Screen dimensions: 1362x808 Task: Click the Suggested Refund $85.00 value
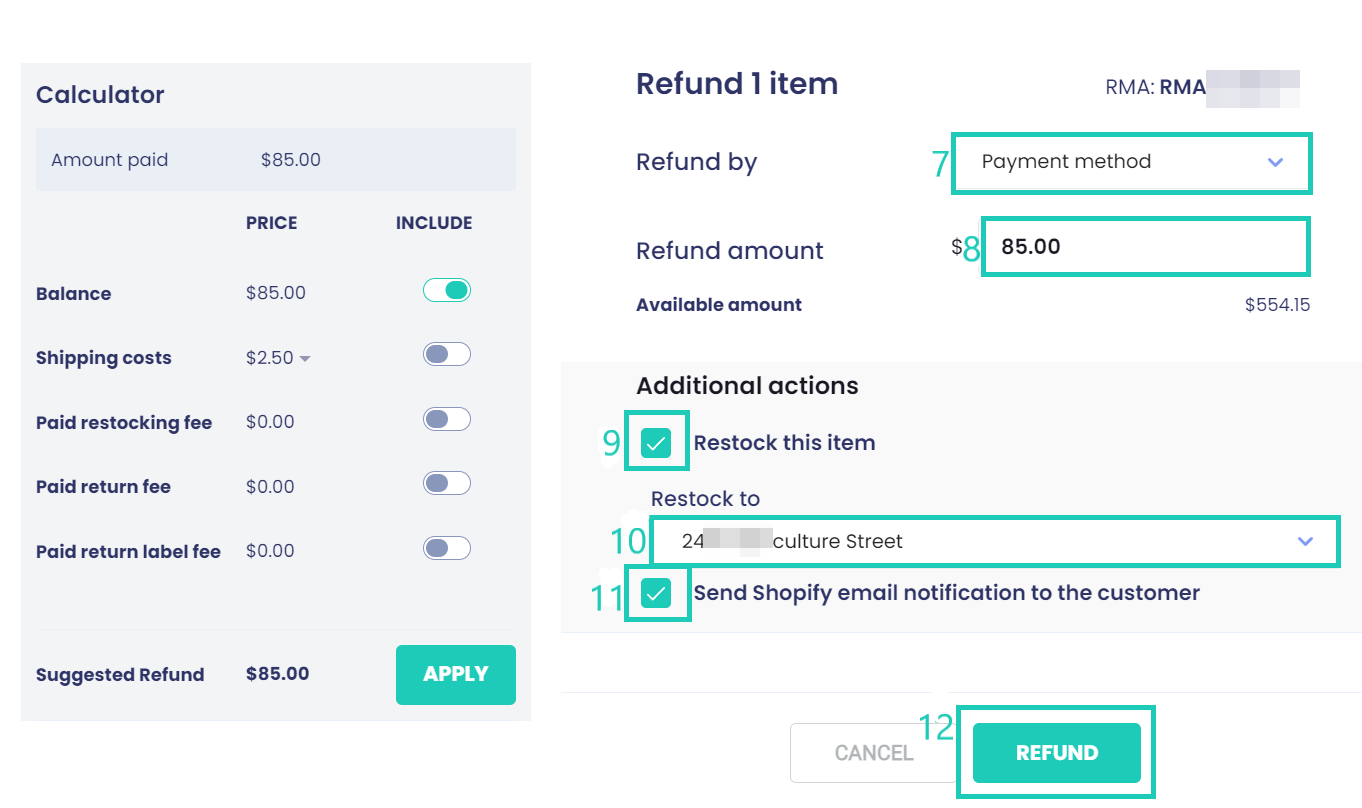(x=277, y=674)
